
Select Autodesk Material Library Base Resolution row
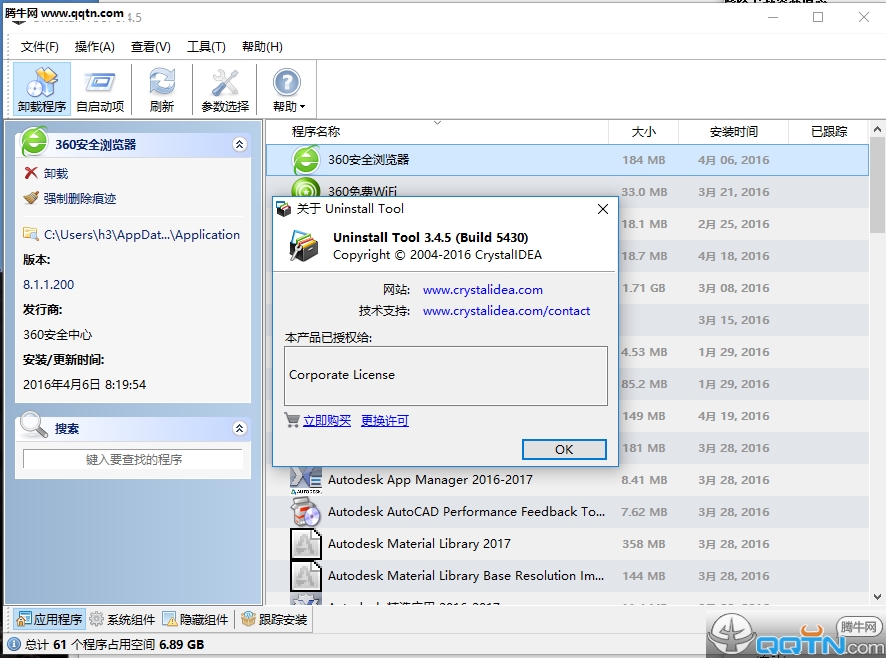(x=567, y=575)
